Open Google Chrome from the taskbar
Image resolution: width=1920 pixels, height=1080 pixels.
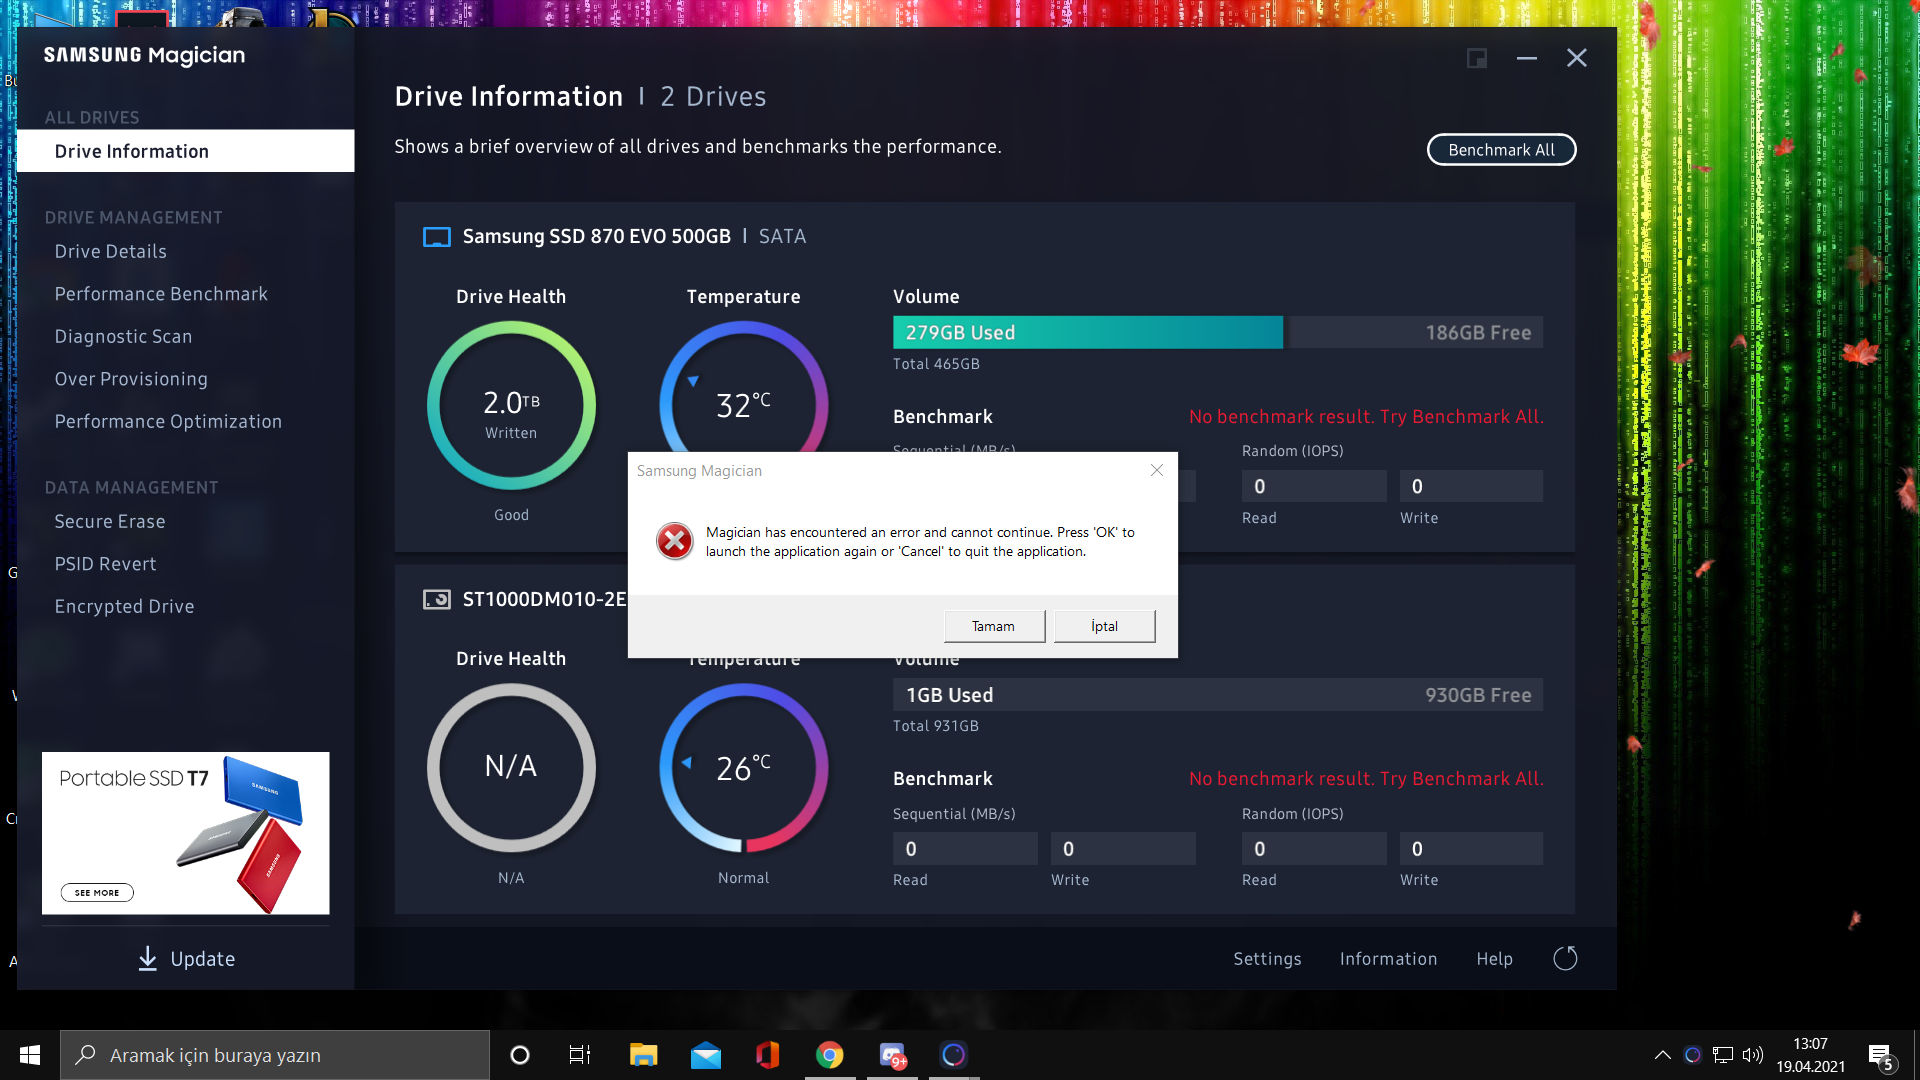(x=829, y=1055)
